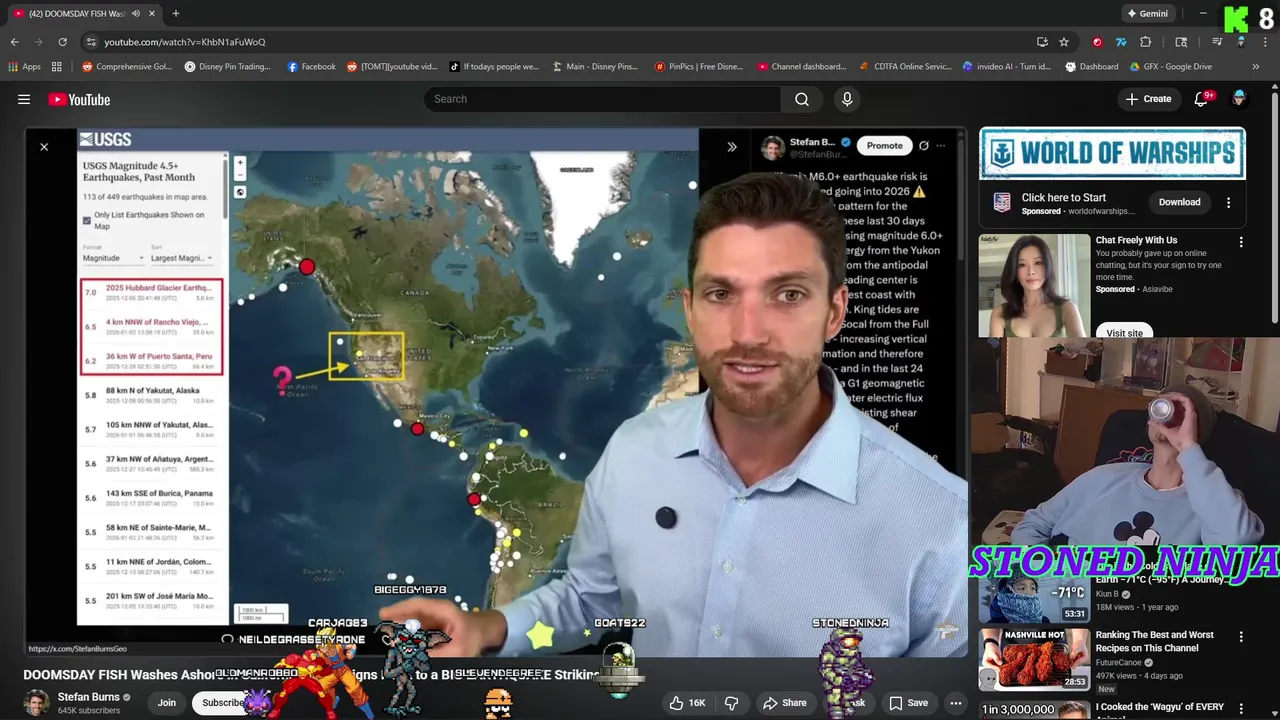Open the Facebook bookmark
The image size is (1280, 720).
[311, 67]
